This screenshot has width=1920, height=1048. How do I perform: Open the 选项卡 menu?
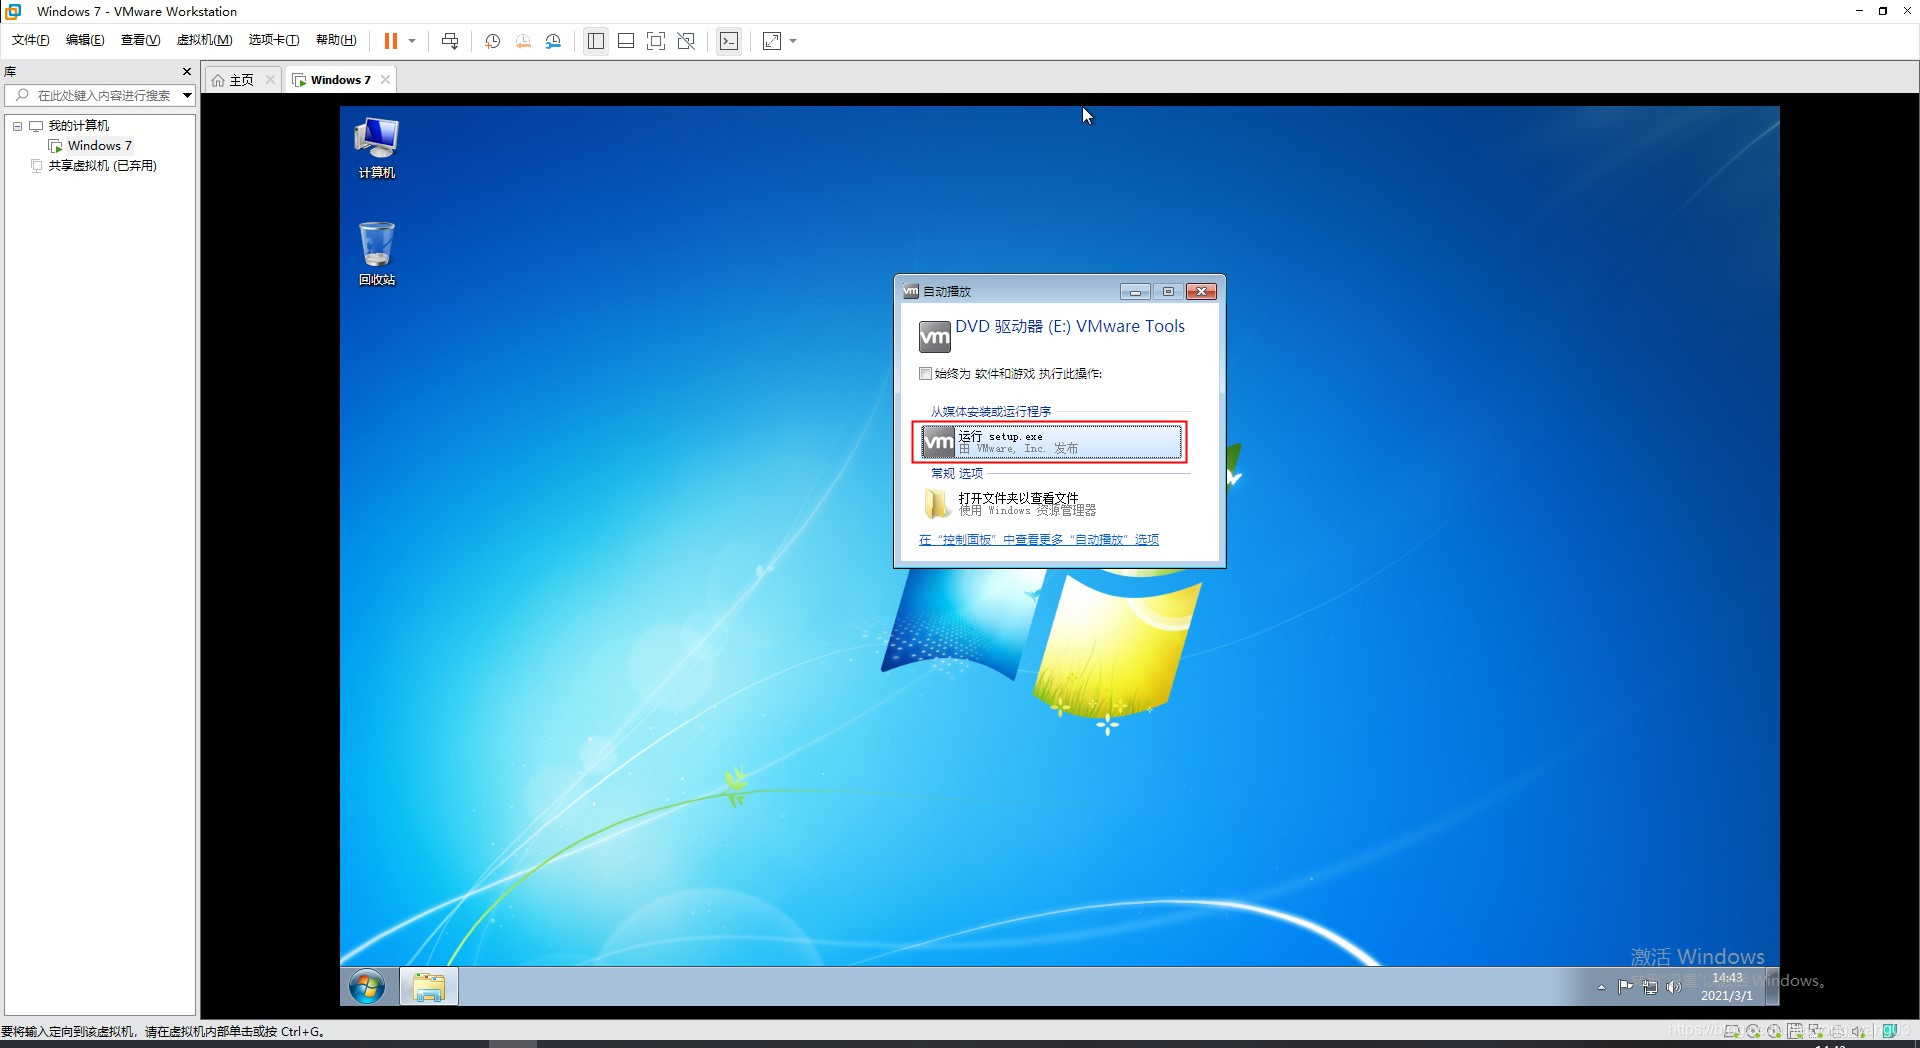[274, 40]
